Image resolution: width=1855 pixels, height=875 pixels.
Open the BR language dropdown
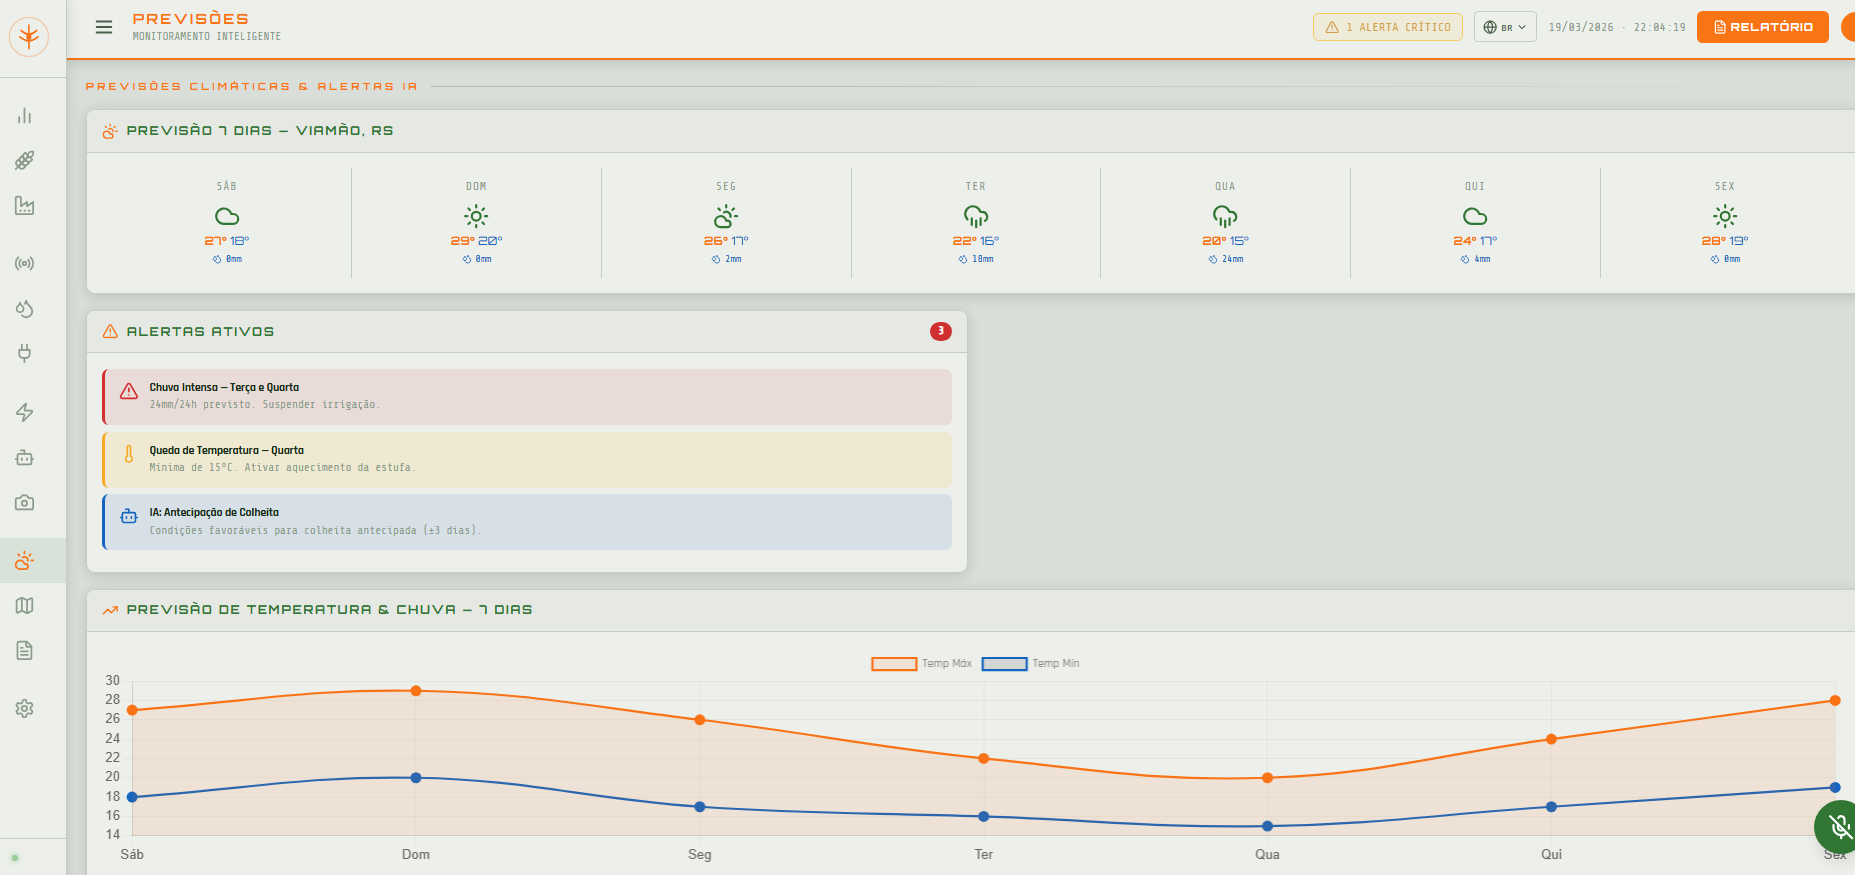point(1505,27)
